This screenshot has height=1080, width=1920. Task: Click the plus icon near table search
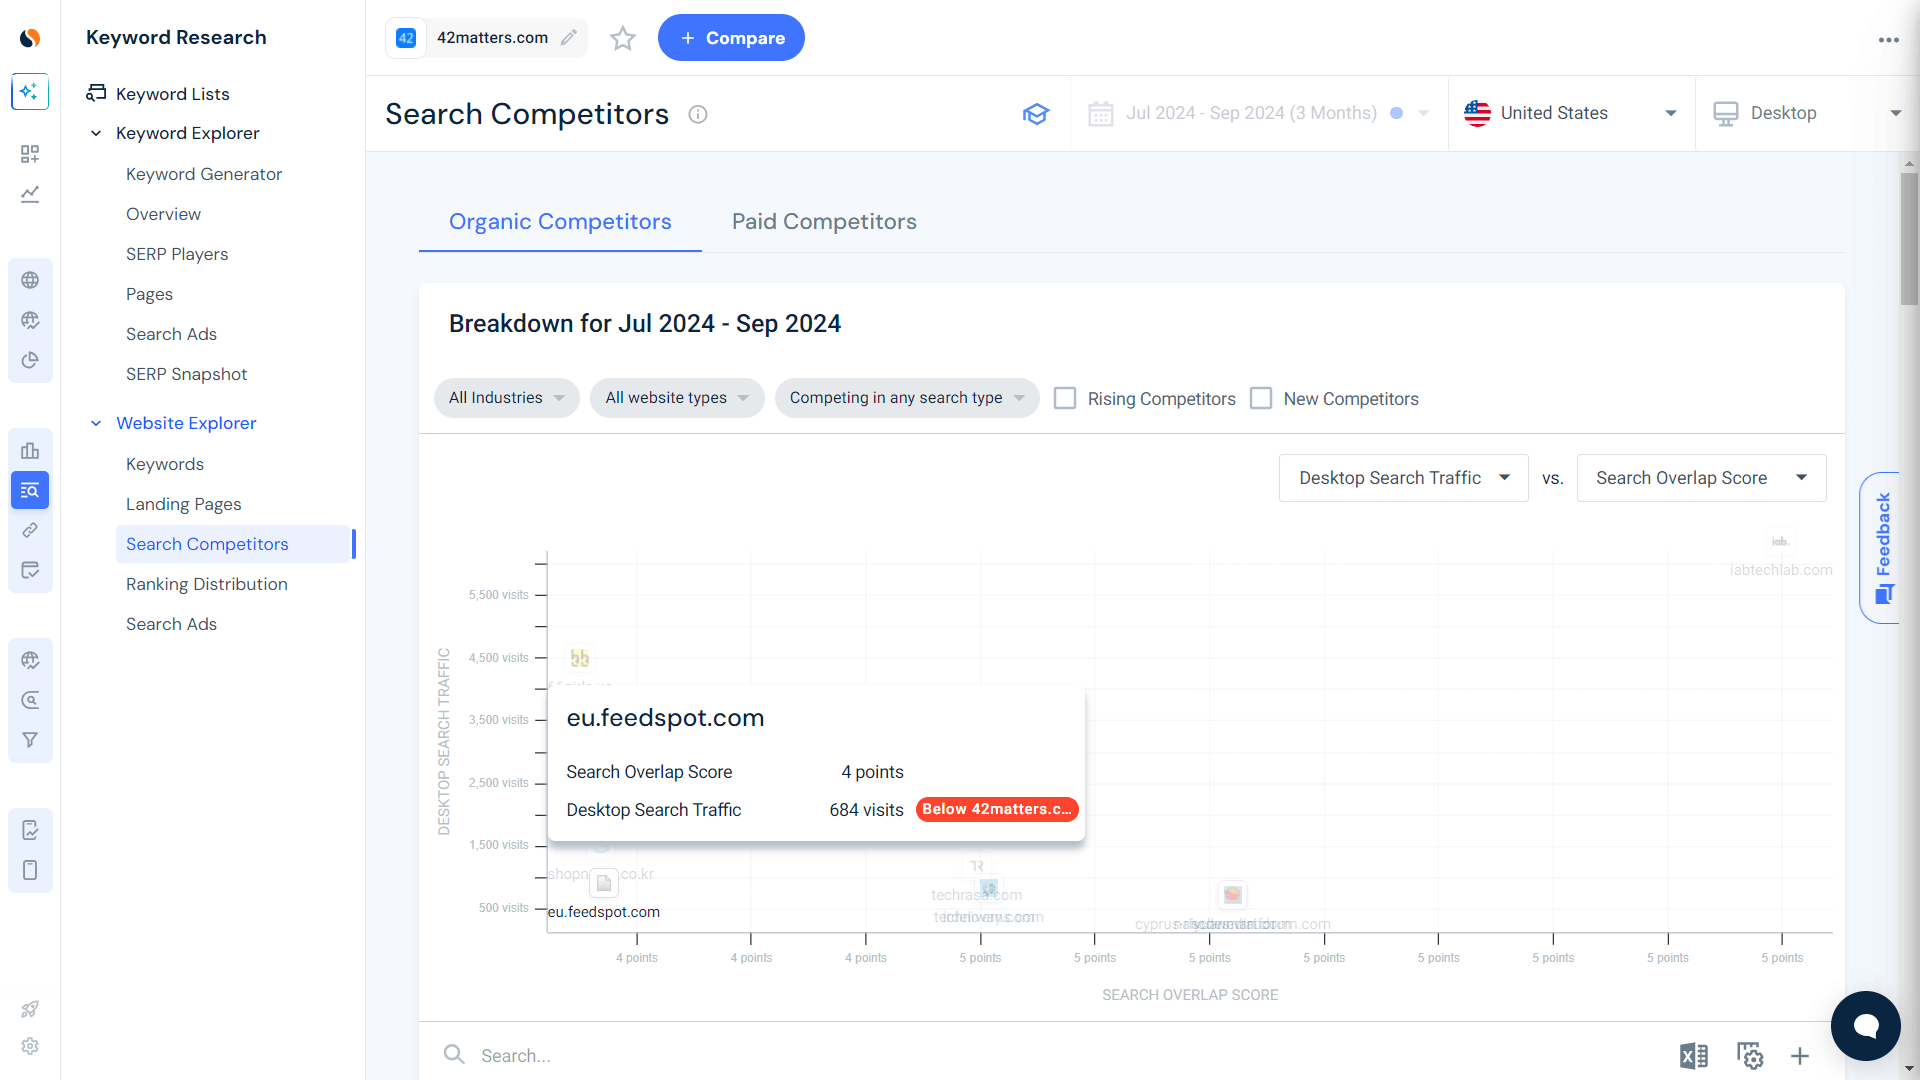click(1800, 1056)
